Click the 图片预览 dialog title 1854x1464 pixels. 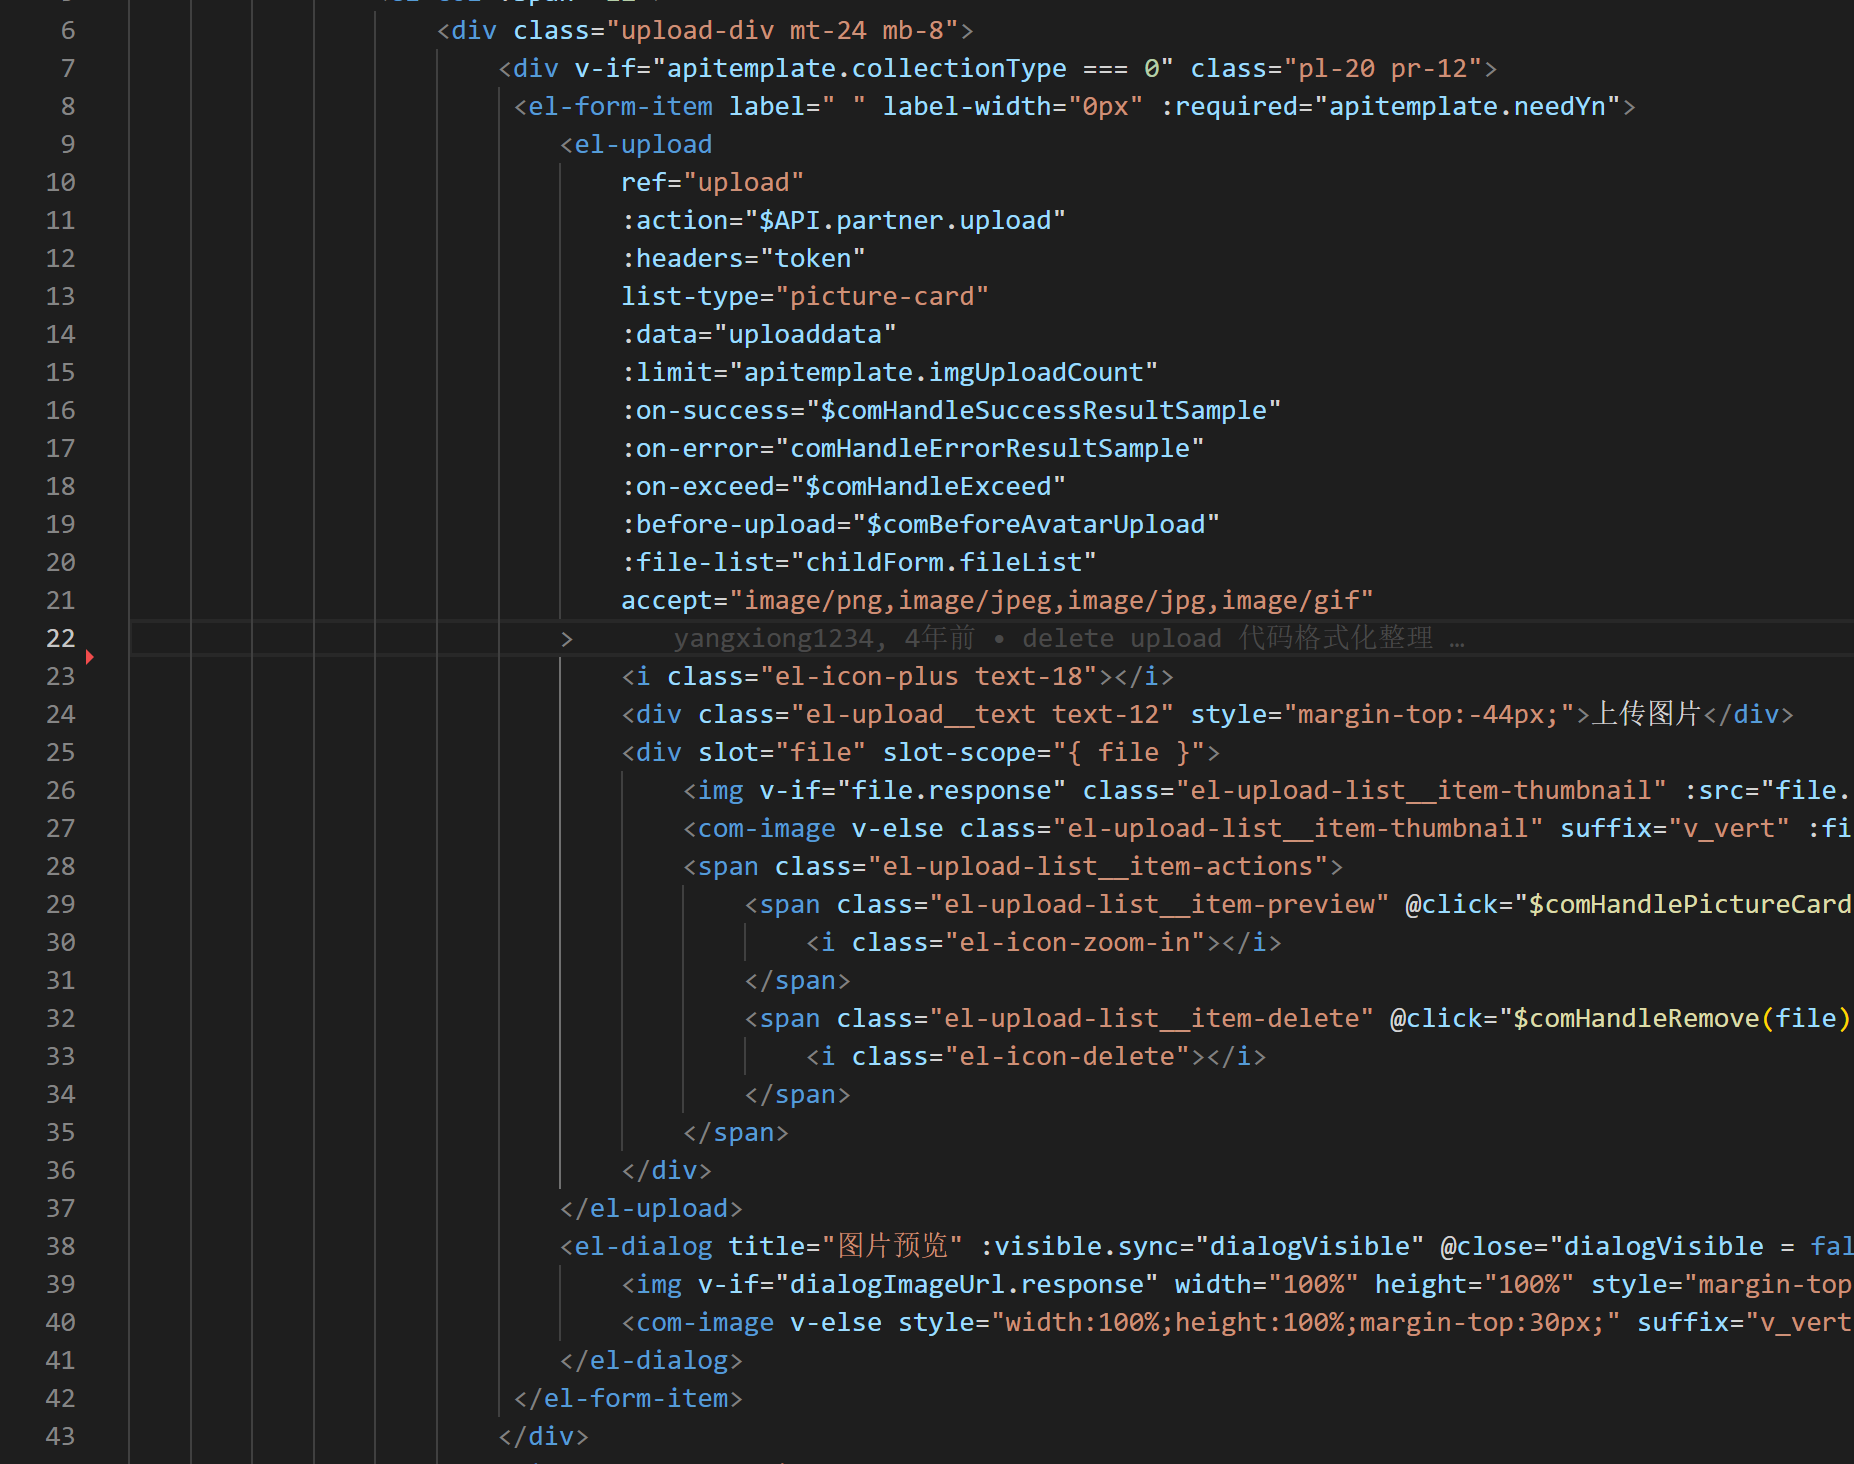[892, 1246]
